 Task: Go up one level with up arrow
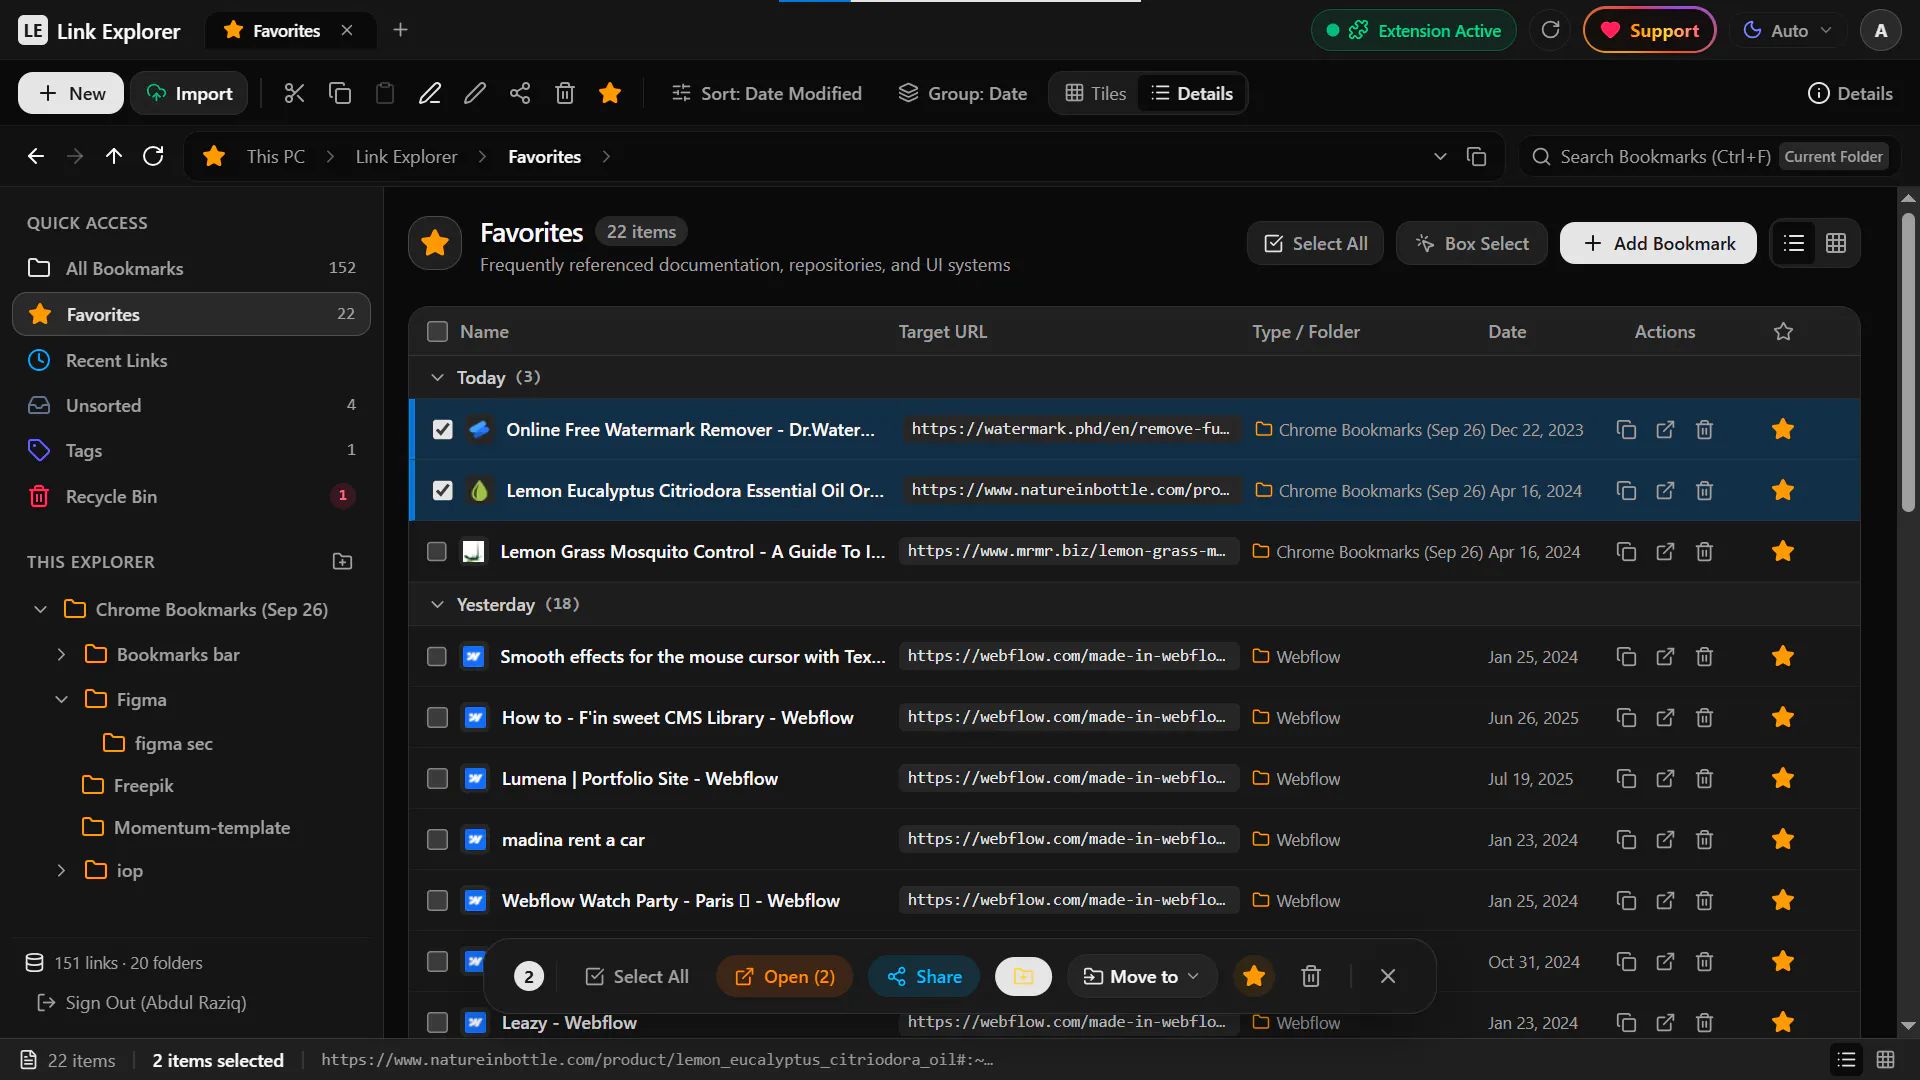point(114,156)
